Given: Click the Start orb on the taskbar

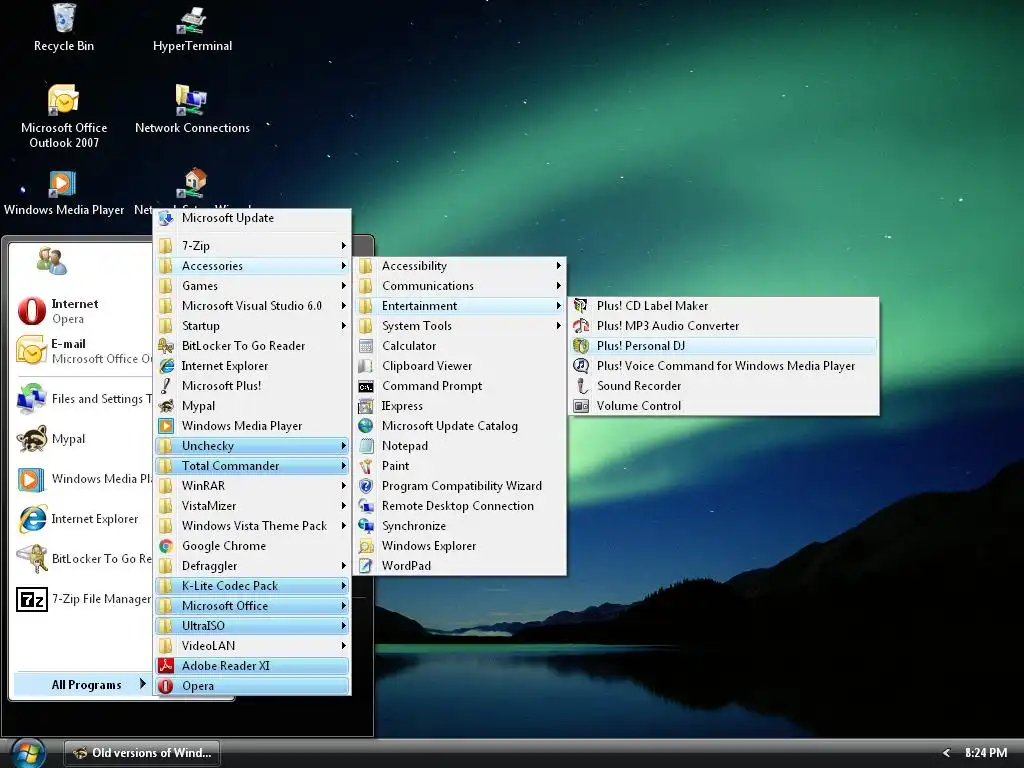Looking at the screenshot, I should coord(27,753).
